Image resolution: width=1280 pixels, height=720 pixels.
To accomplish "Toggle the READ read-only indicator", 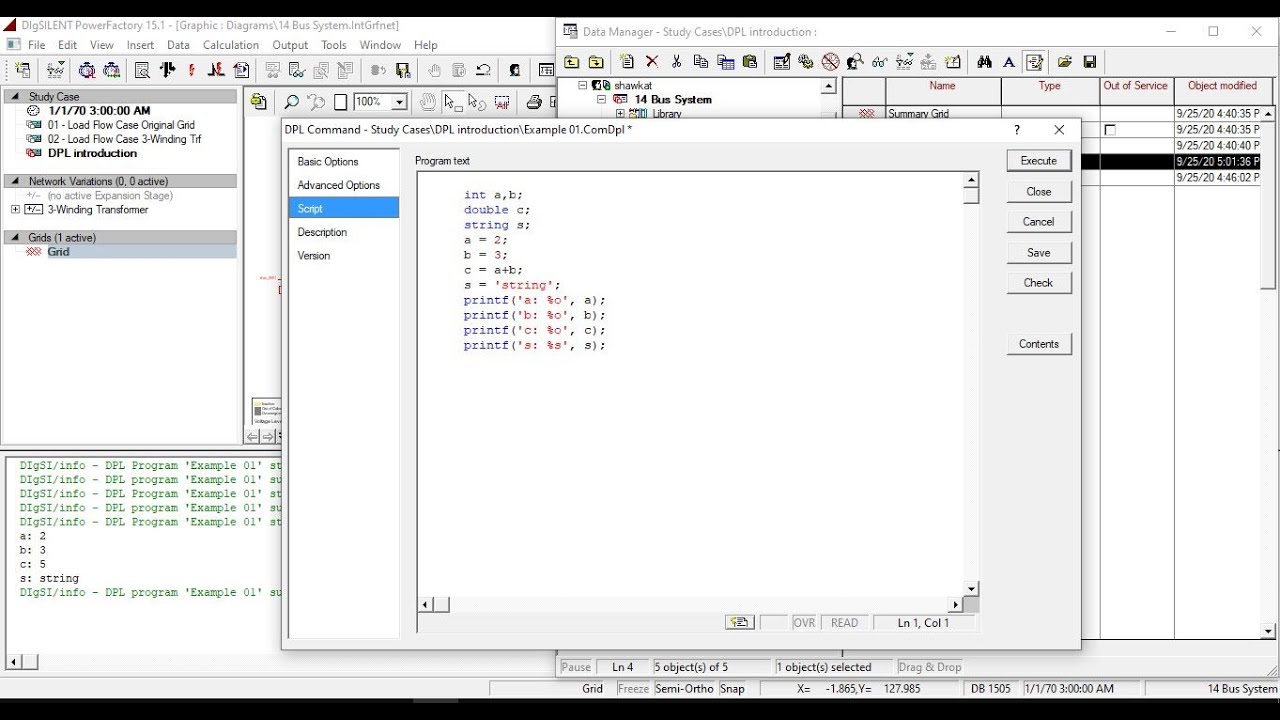I will 844,622.
